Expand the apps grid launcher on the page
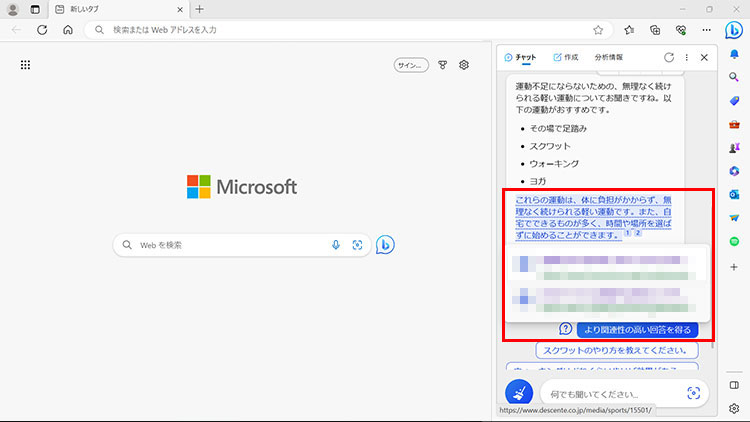 pos(25,65)
